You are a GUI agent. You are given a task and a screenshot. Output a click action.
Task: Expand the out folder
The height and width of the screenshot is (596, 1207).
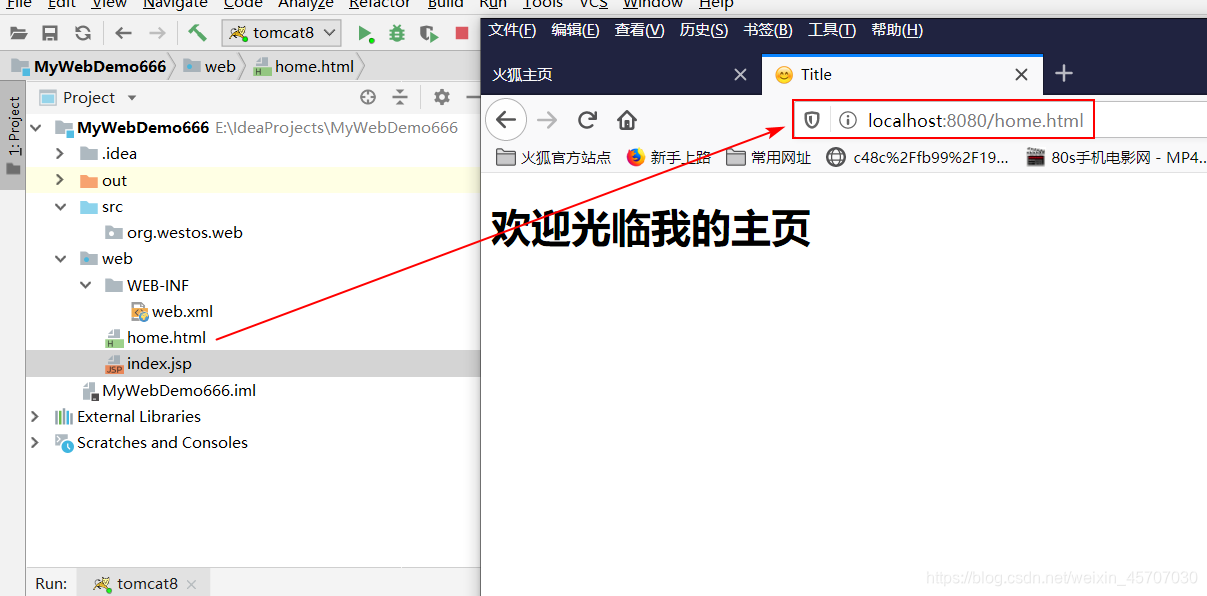click(60, 181)
